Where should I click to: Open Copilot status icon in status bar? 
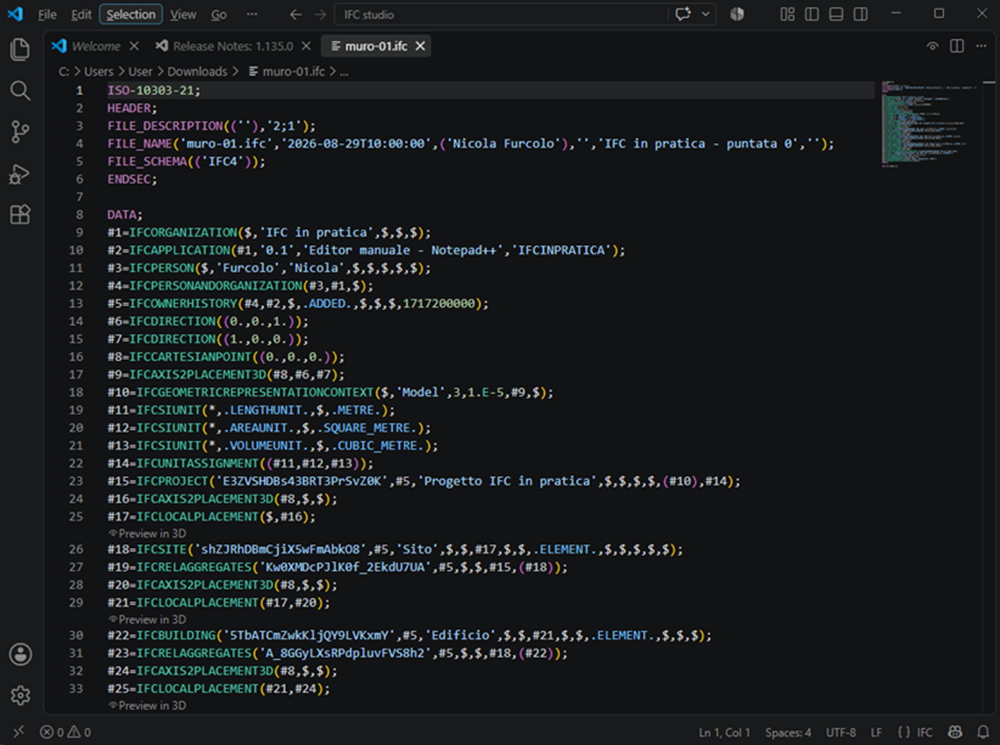[955, 732]
